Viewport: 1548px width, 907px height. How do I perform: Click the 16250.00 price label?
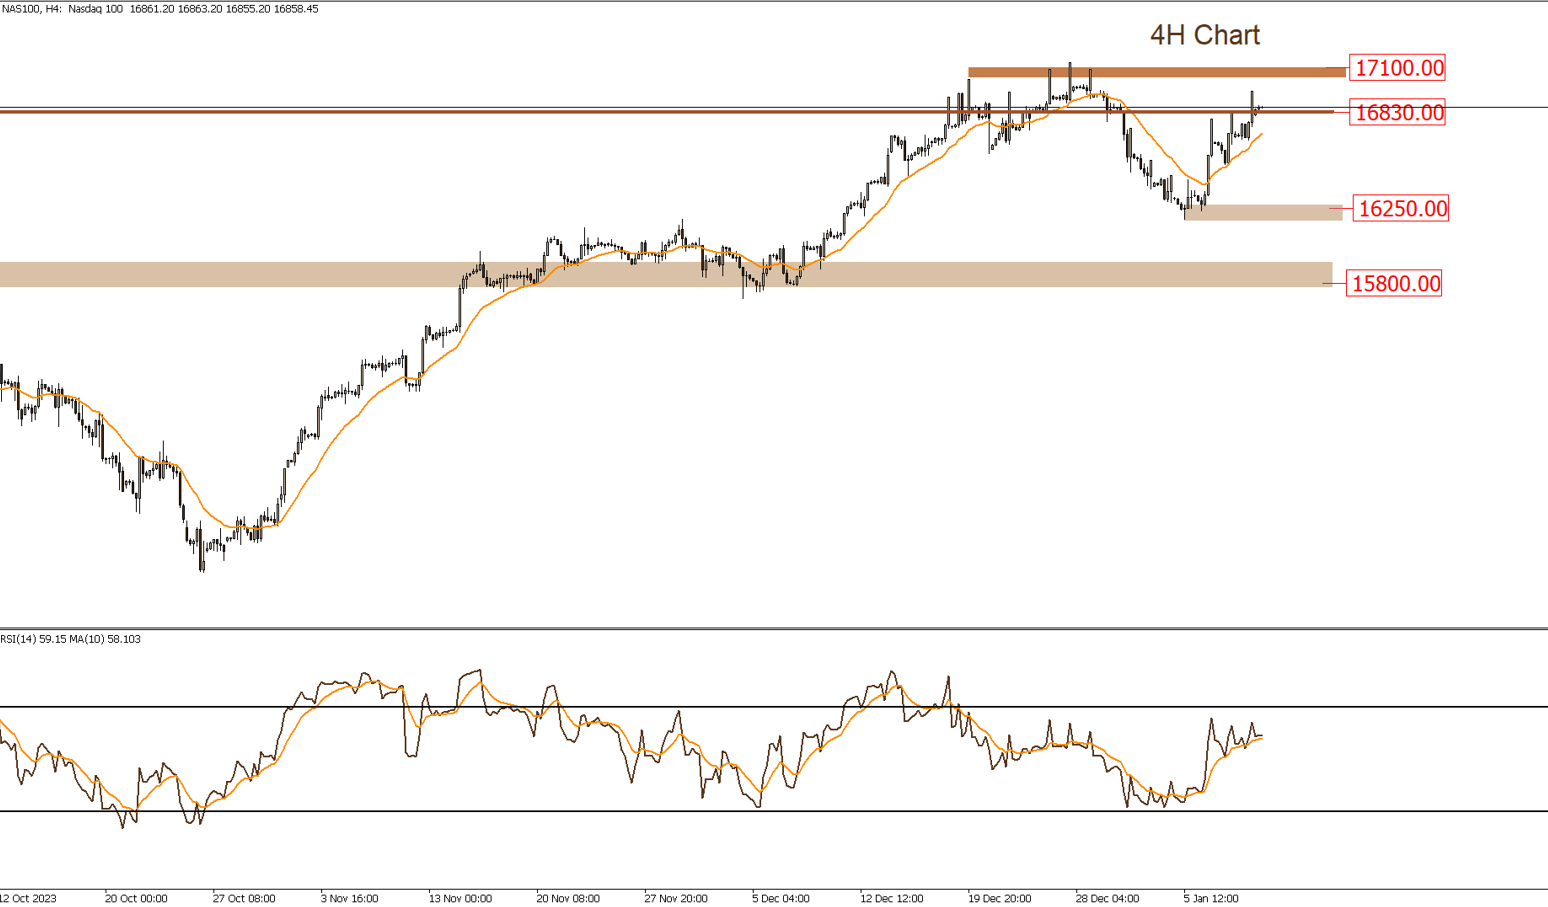coord(1401,209)
